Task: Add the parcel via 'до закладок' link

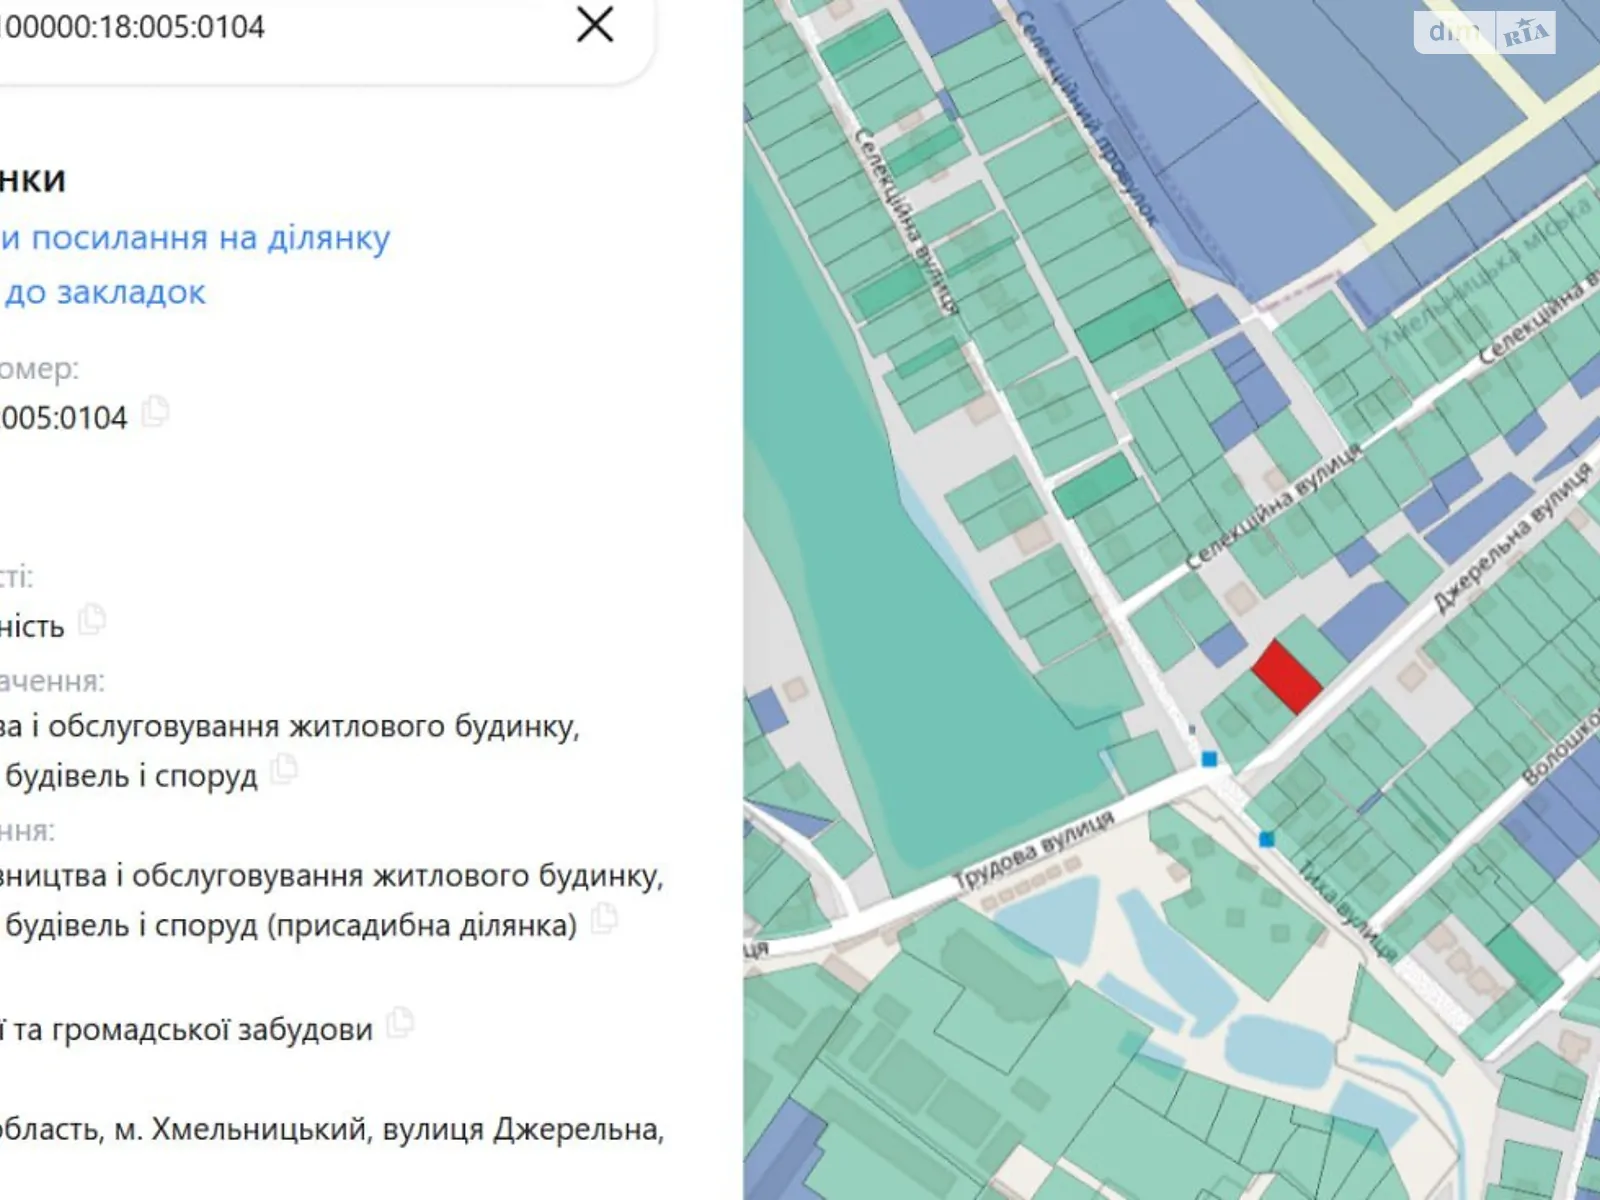Action: 104,292
